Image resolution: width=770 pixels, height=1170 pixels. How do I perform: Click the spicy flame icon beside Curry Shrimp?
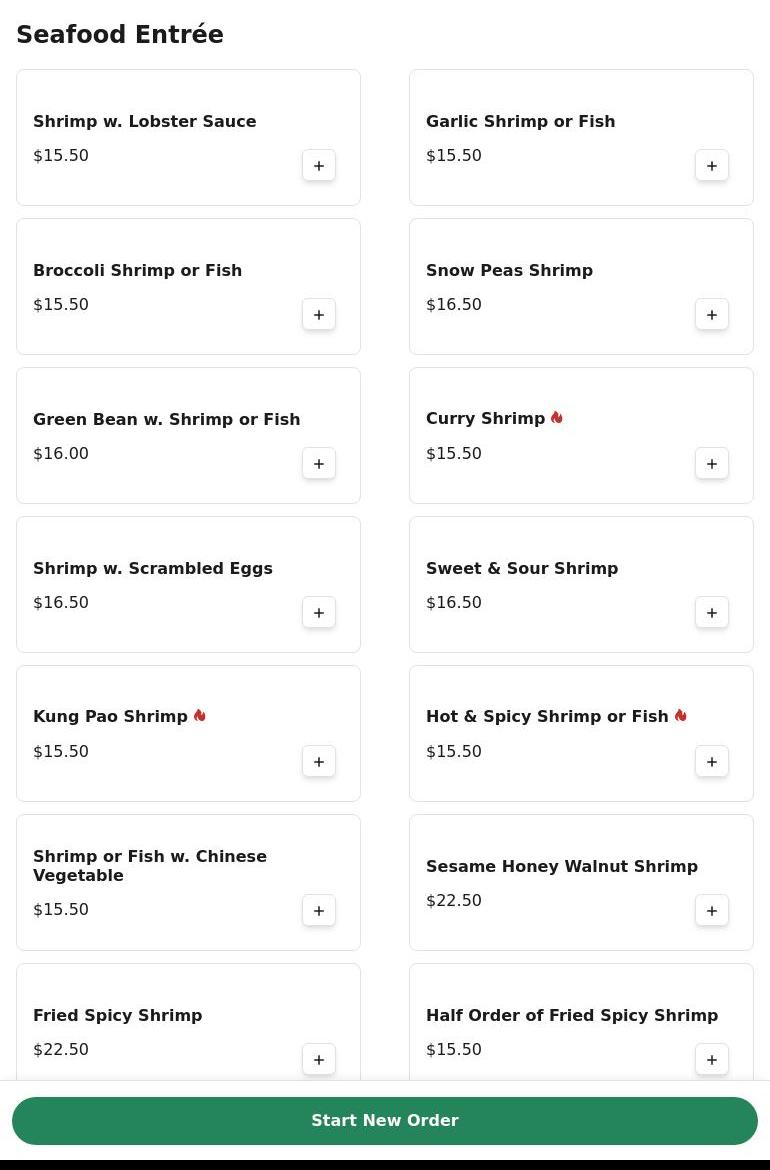pos(557,418)
